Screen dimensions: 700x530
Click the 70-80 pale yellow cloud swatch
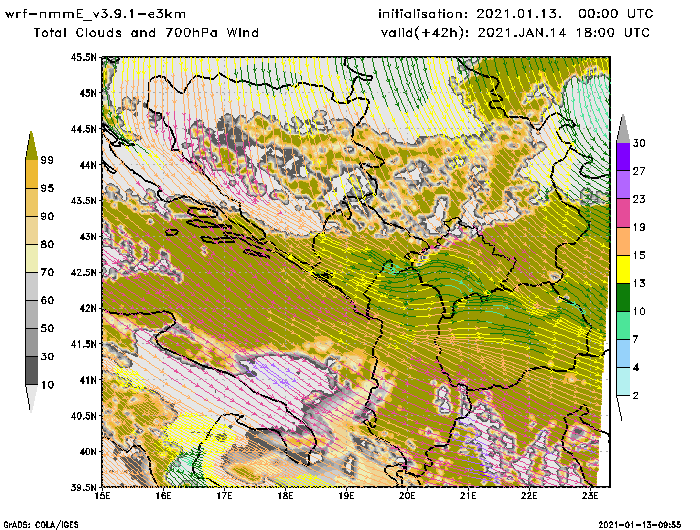click(31, 259)
